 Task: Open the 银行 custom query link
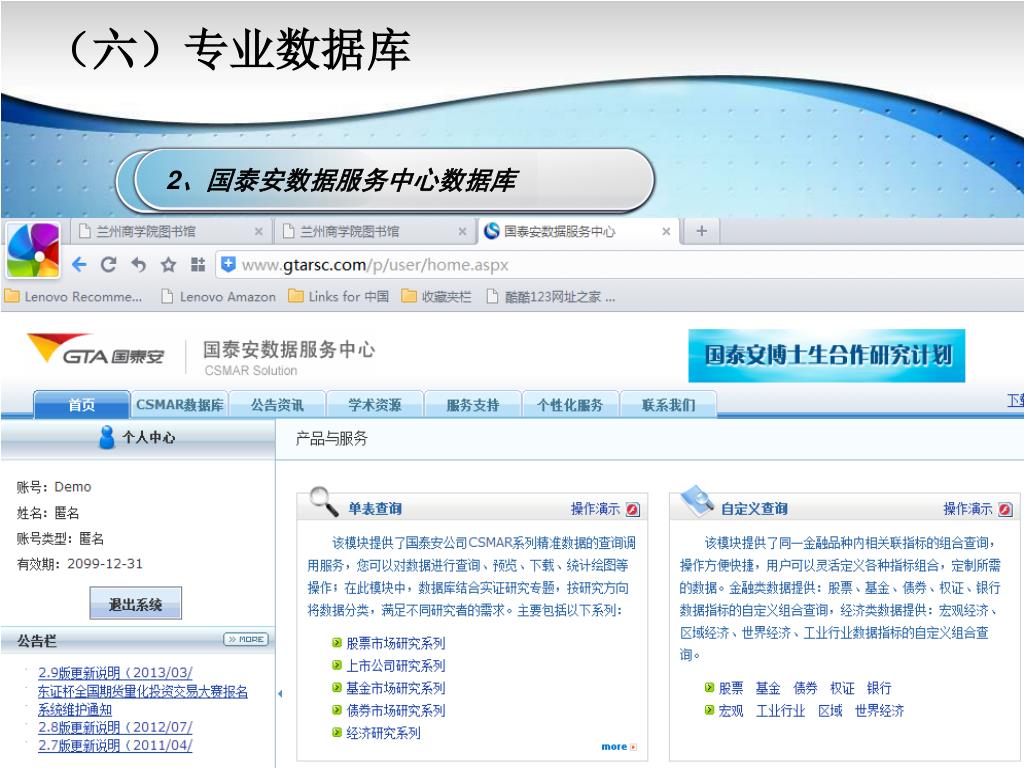click(879, 688)
